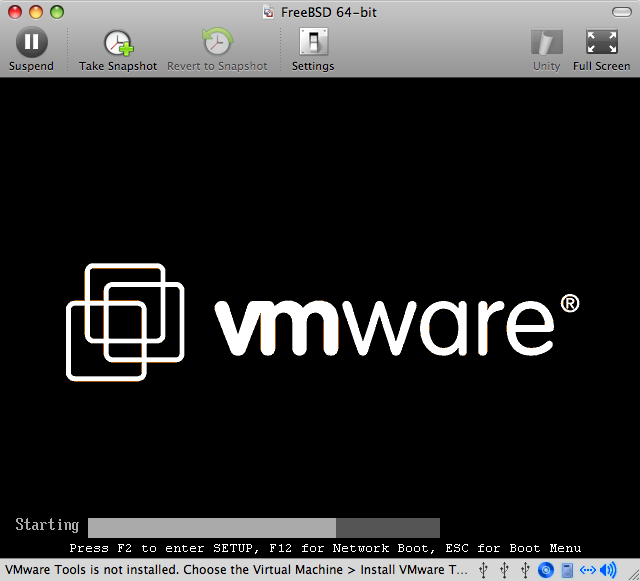Take a snapshot of the virtual machine
The width and height of the screenshot is (640, 581).
(x=118, y=43)
